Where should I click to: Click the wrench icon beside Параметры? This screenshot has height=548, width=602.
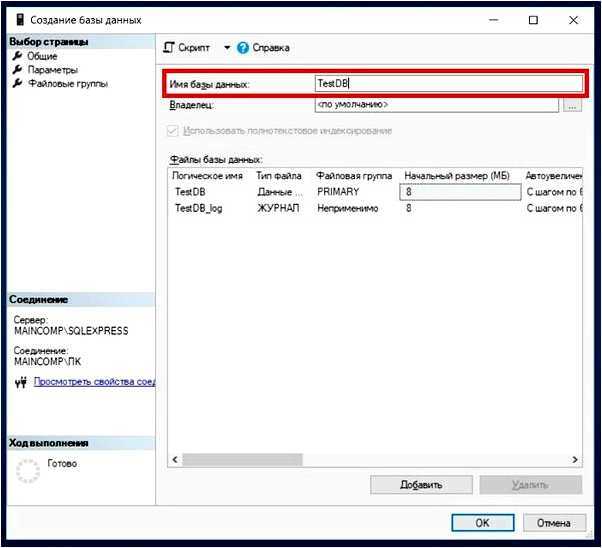[x=17, y=70]
